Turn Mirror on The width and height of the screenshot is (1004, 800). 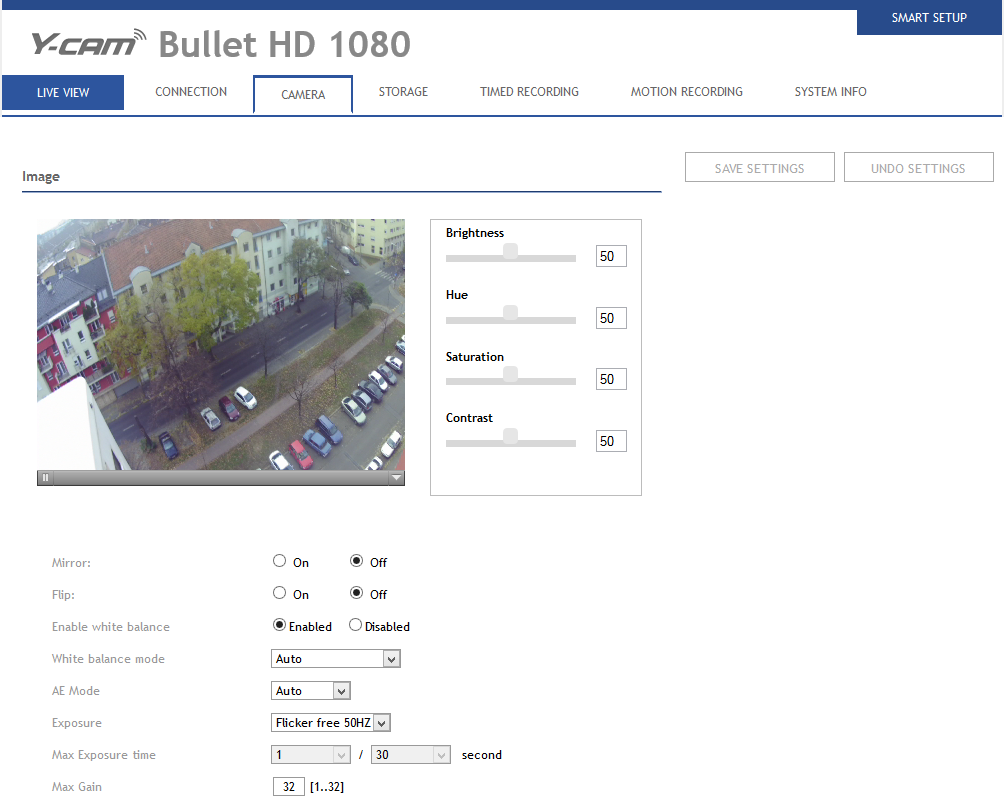click(x=280, y=561)
